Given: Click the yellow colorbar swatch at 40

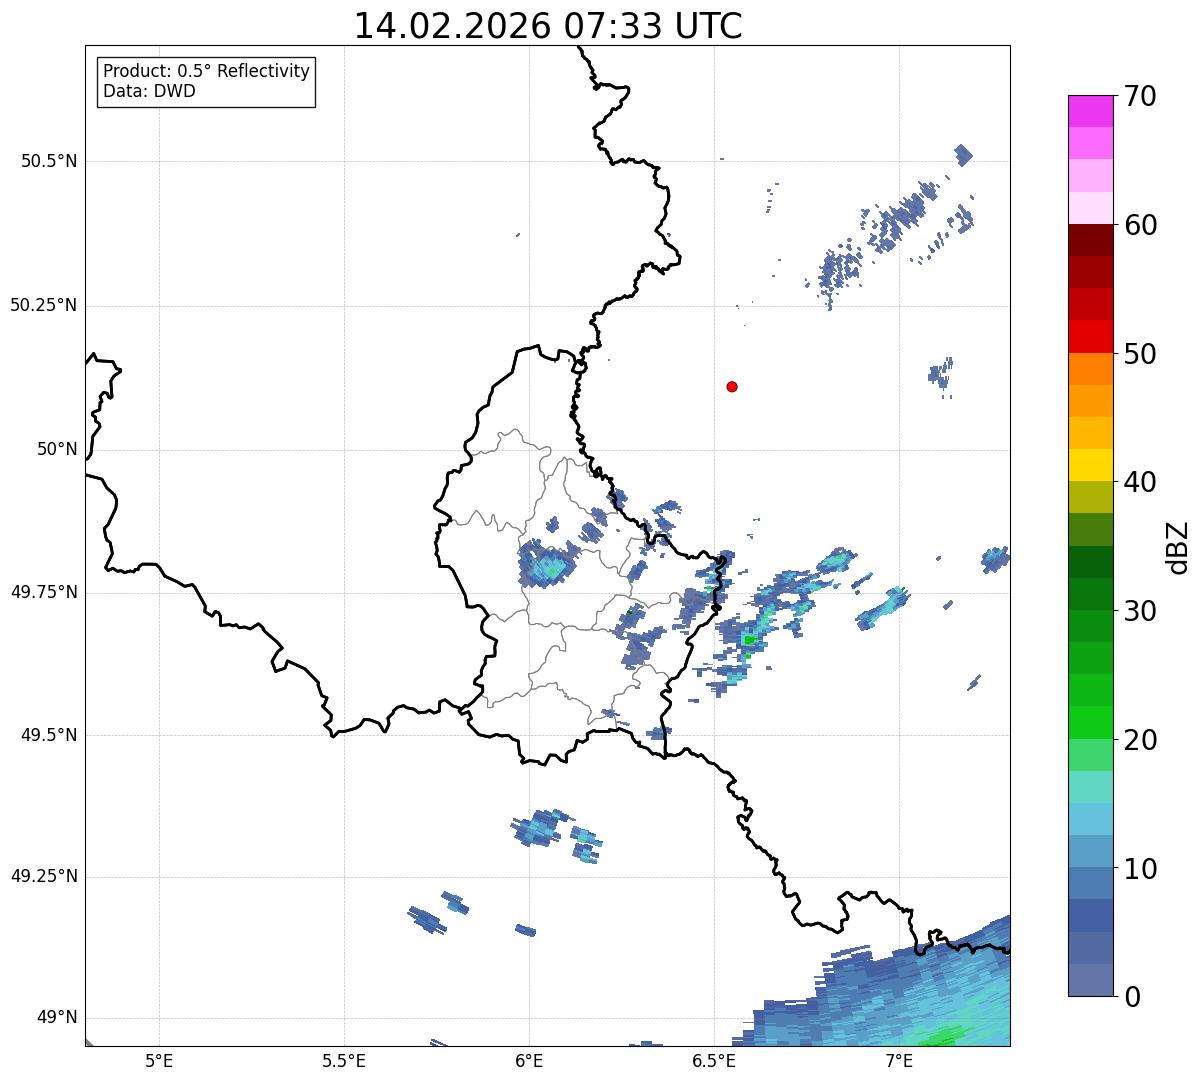Looking at the screenshot, I should [x=1090, y=466].
